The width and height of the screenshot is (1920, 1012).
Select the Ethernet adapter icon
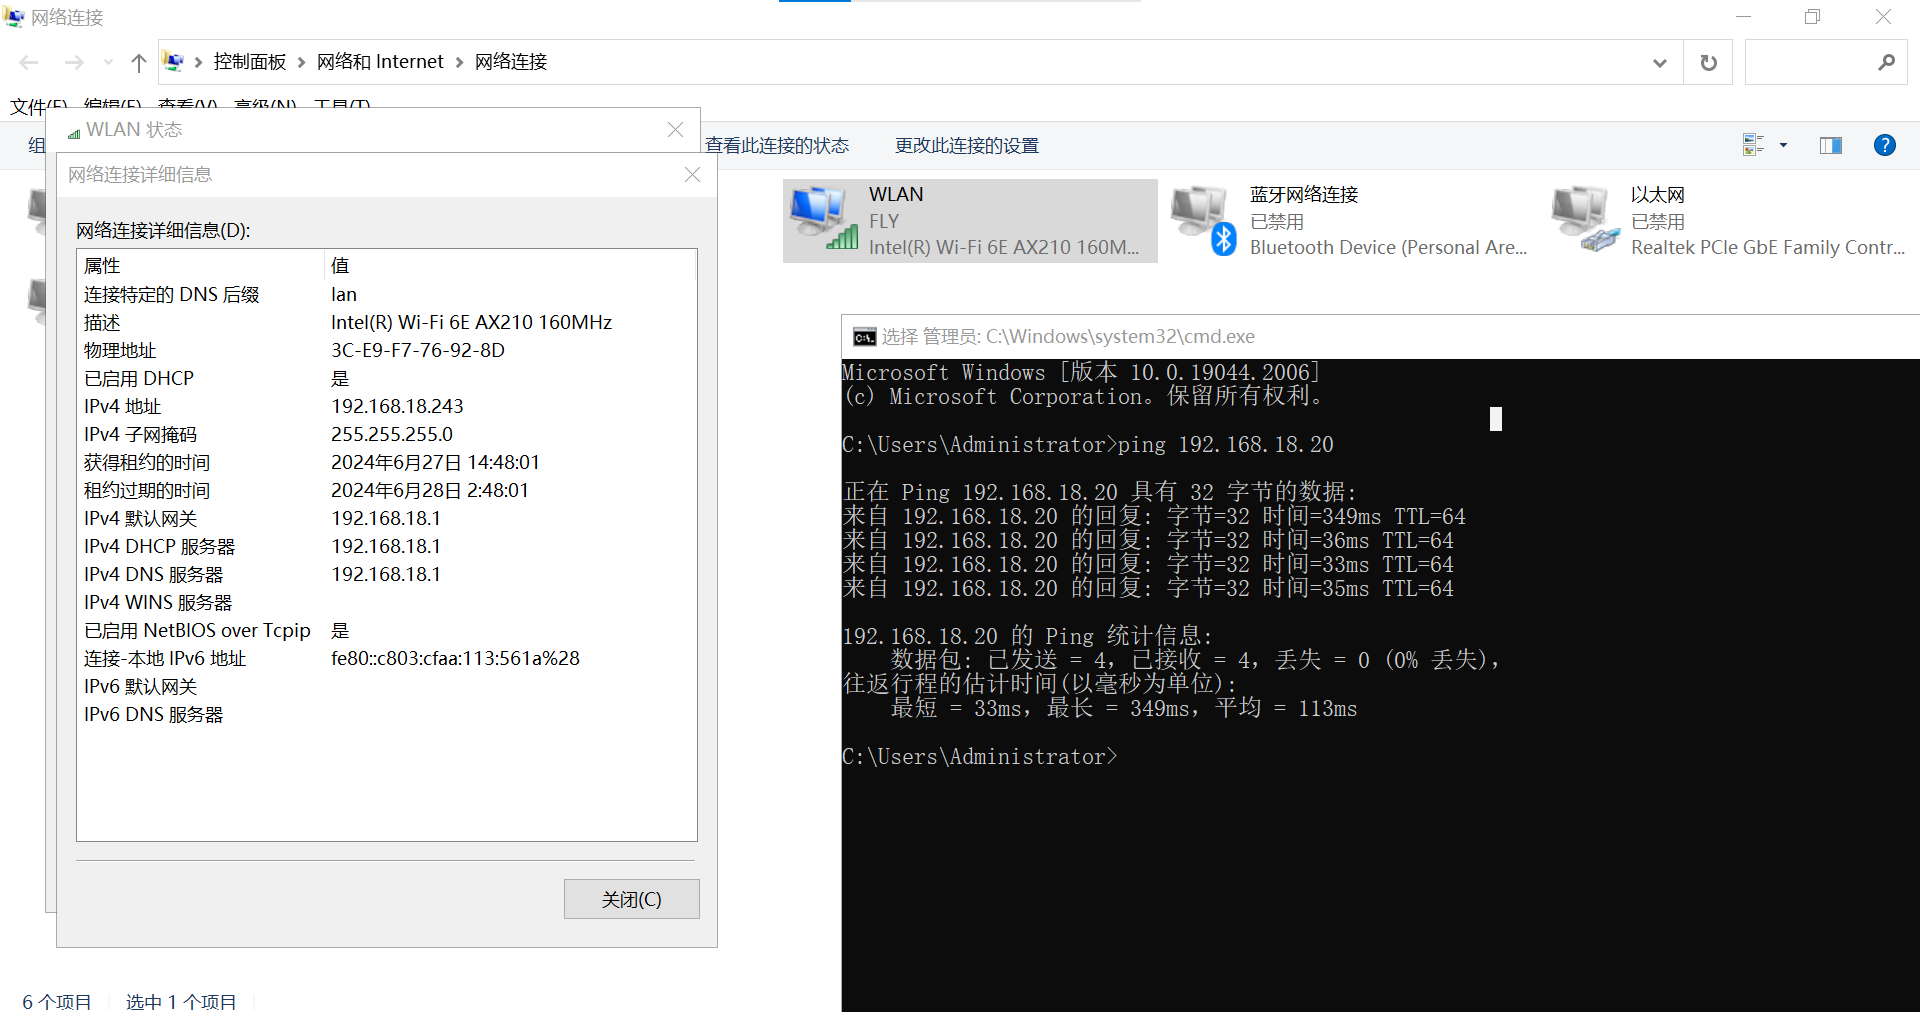[x=1584, y=218]
